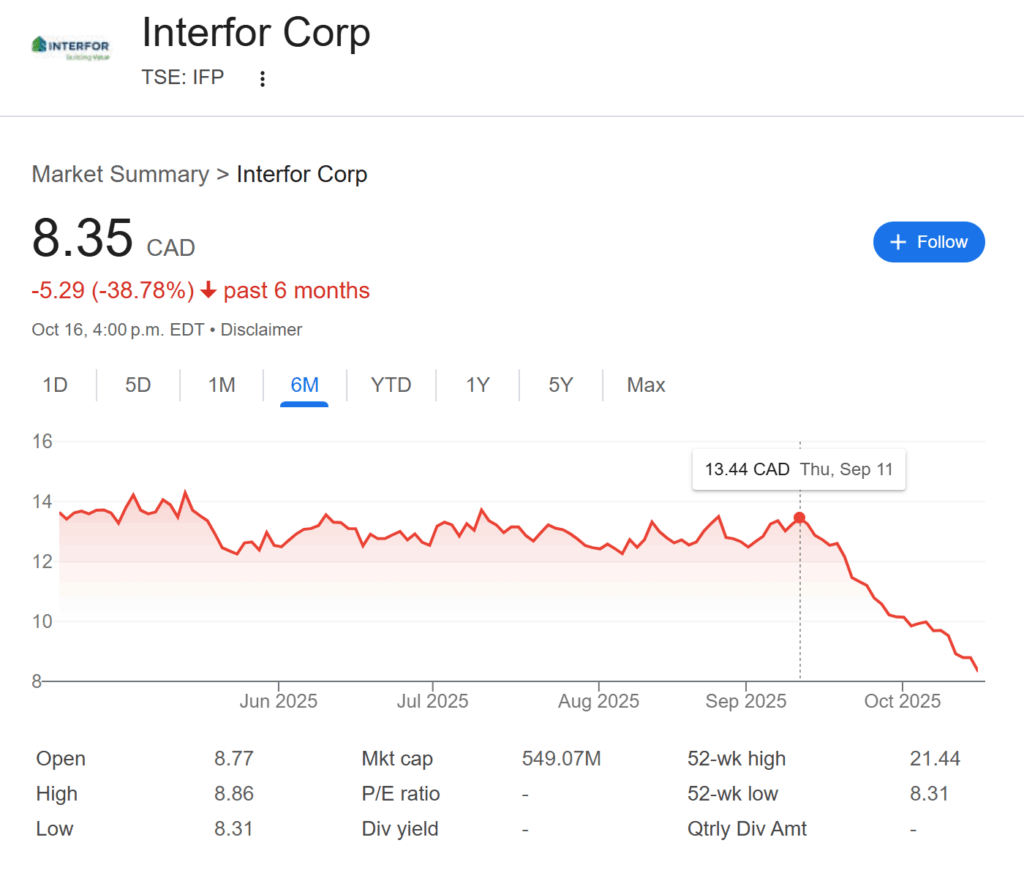Click the red down arrow change indicator
The height and width of the screenshot is (870, 1024).
(x=208, y=291)
